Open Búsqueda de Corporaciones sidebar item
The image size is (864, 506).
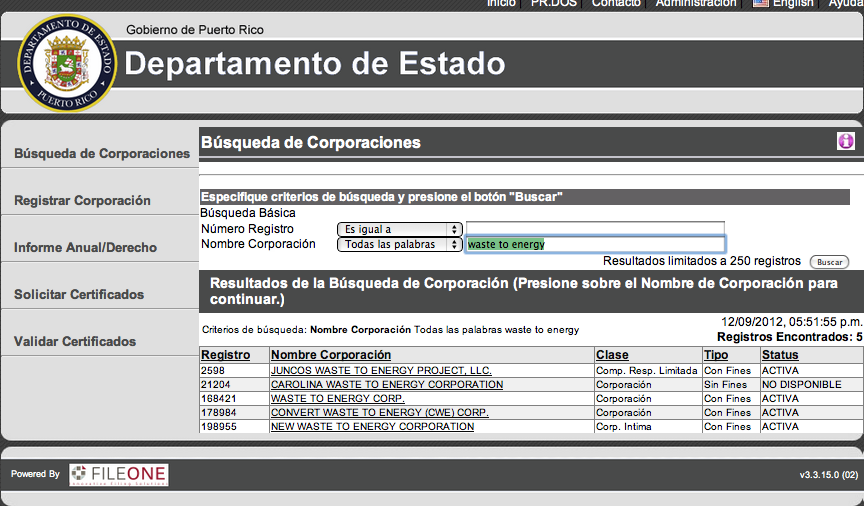pyautogui.click(x=101, y=154)
